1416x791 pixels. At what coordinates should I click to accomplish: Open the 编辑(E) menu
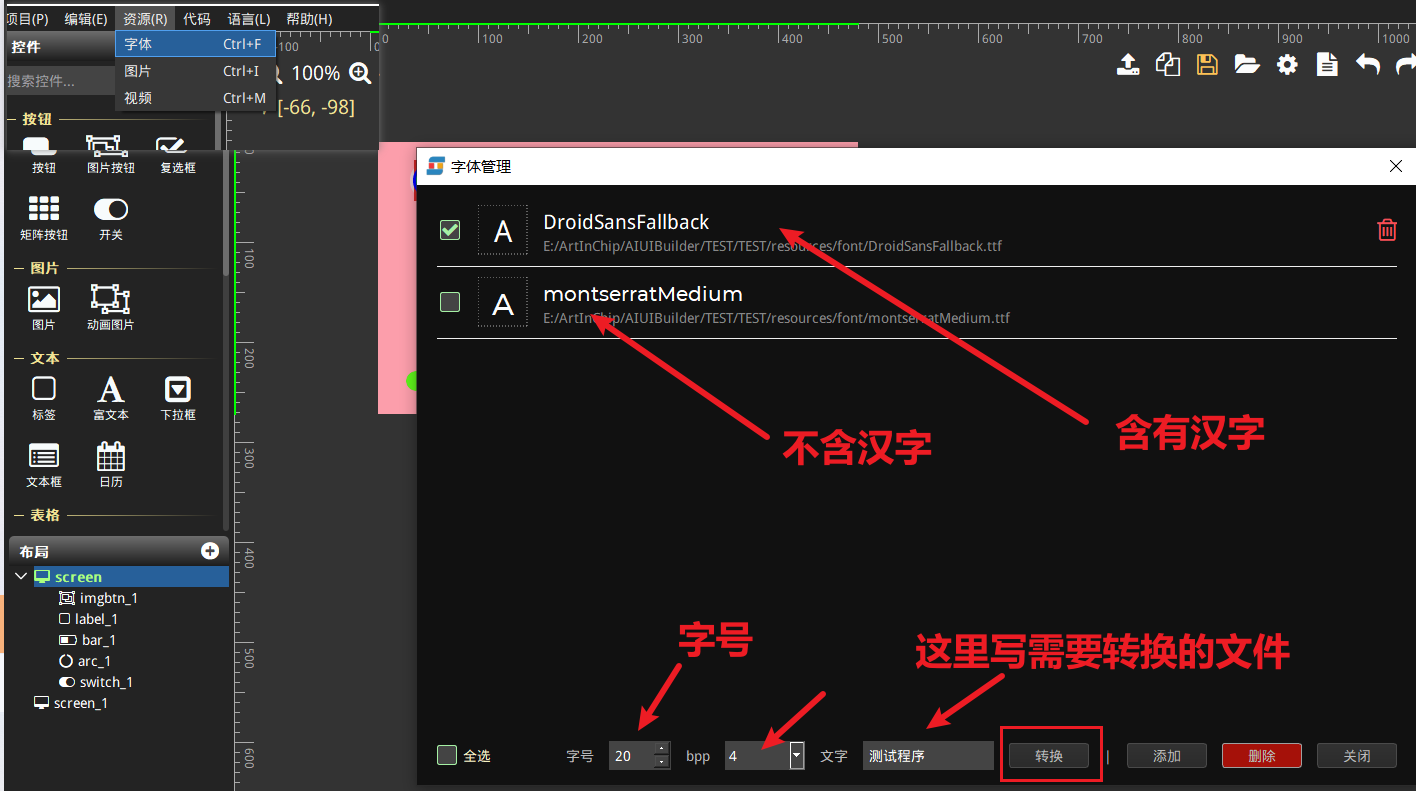86,18
